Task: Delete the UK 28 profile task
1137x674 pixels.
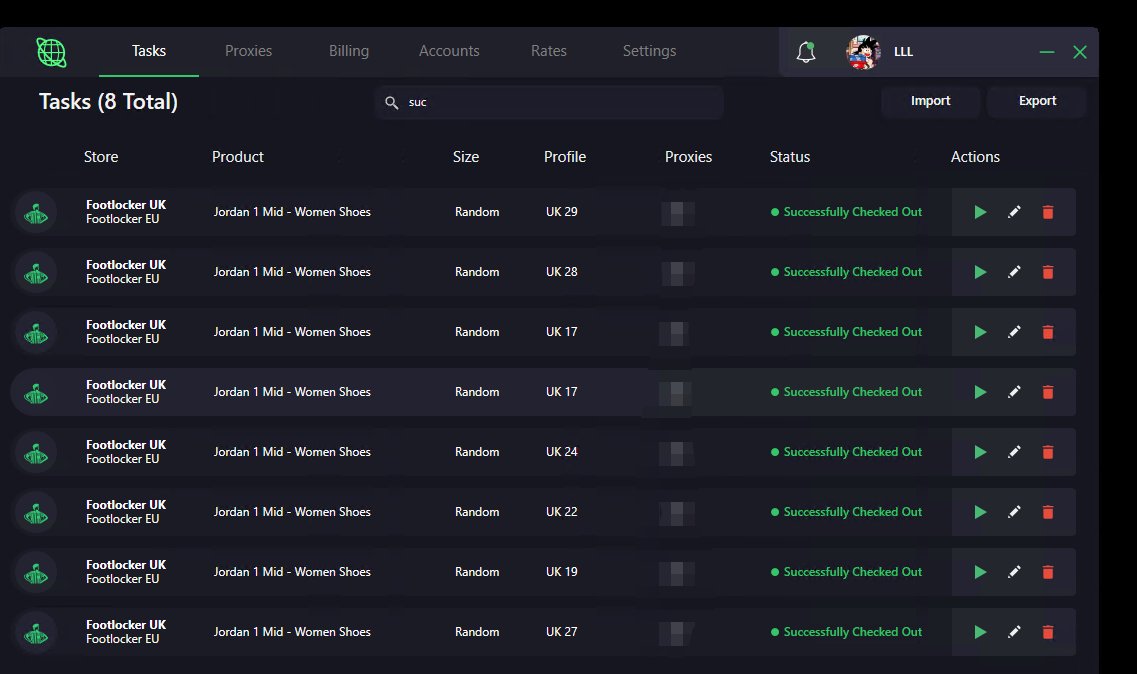Action: point(1048,272)
